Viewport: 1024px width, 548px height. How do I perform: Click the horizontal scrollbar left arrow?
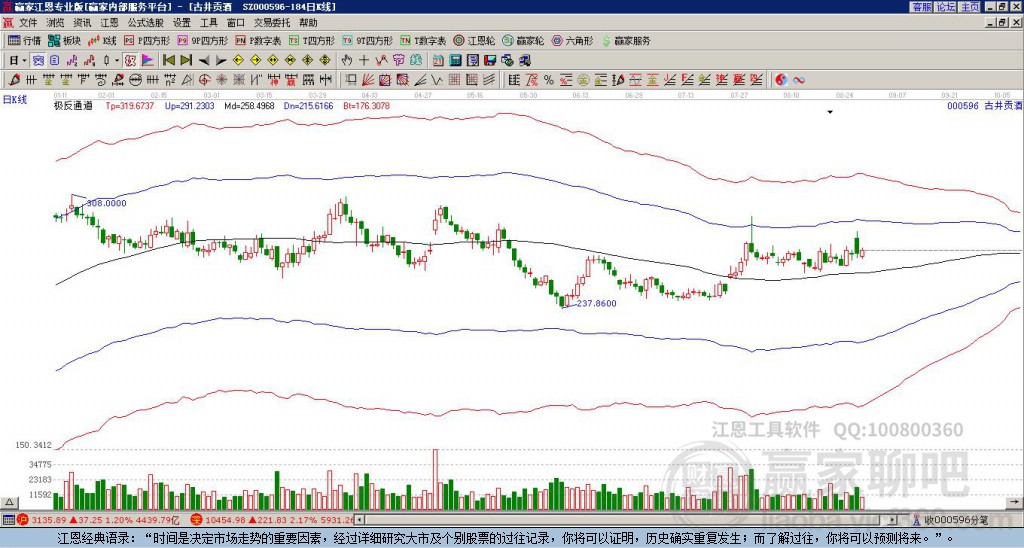pos(360,520)
